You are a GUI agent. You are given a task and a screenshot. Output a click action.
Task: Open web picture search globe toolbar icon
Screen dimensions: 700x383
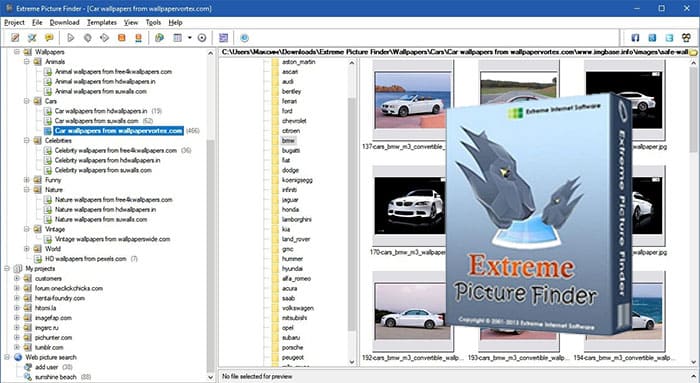[x=159, y=38]
